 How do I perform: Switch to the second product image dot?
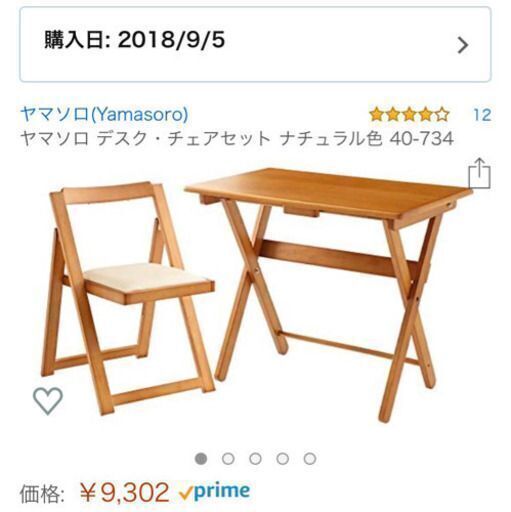228,459
